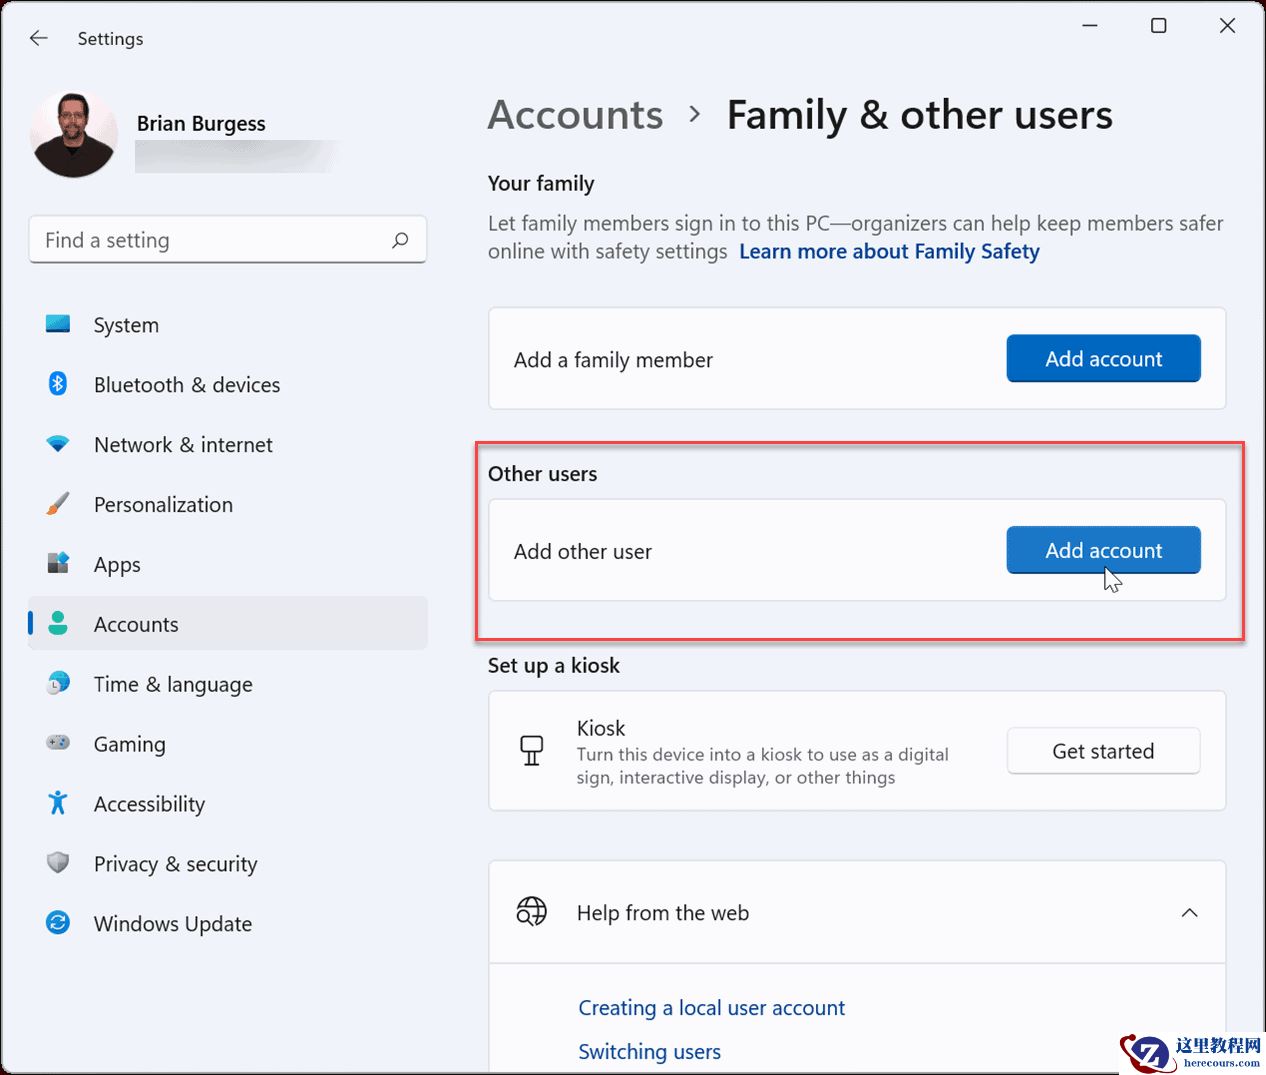Select Time & language in sidebar
Image resolution: width=1266 pixels, height=1075 pixels.
click(x=173, y=685)
